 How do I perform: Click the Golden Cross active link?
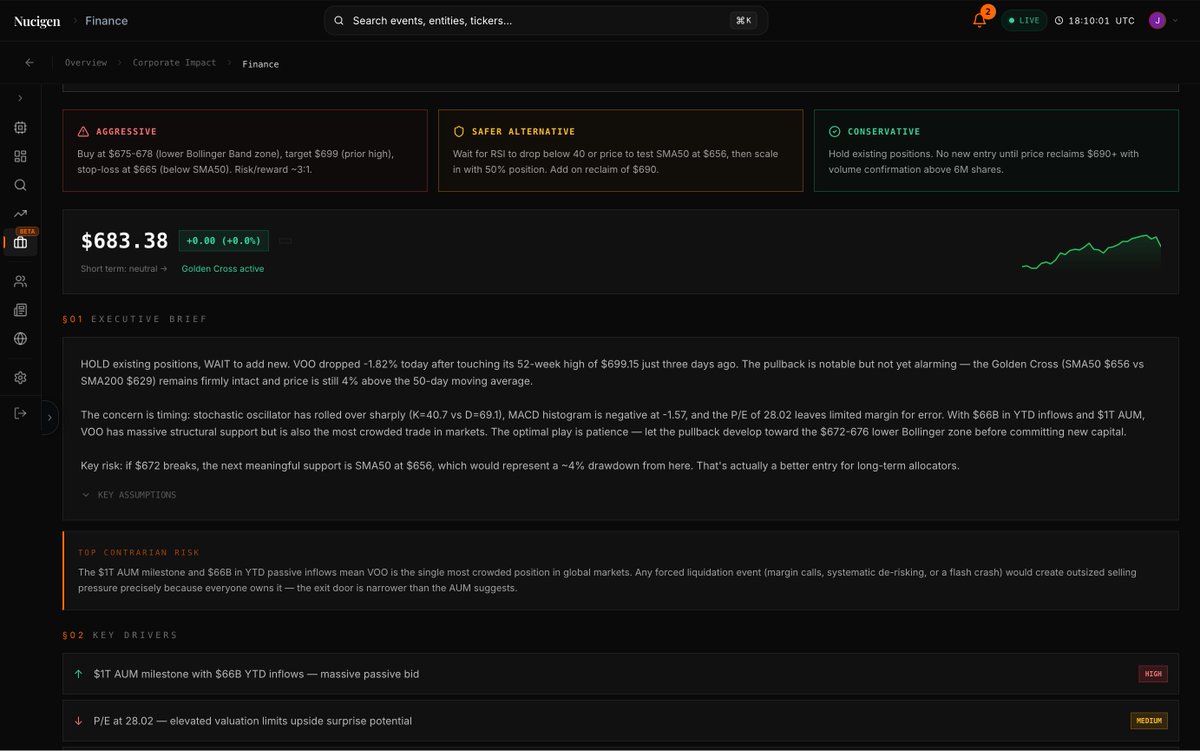click(223, 269)
